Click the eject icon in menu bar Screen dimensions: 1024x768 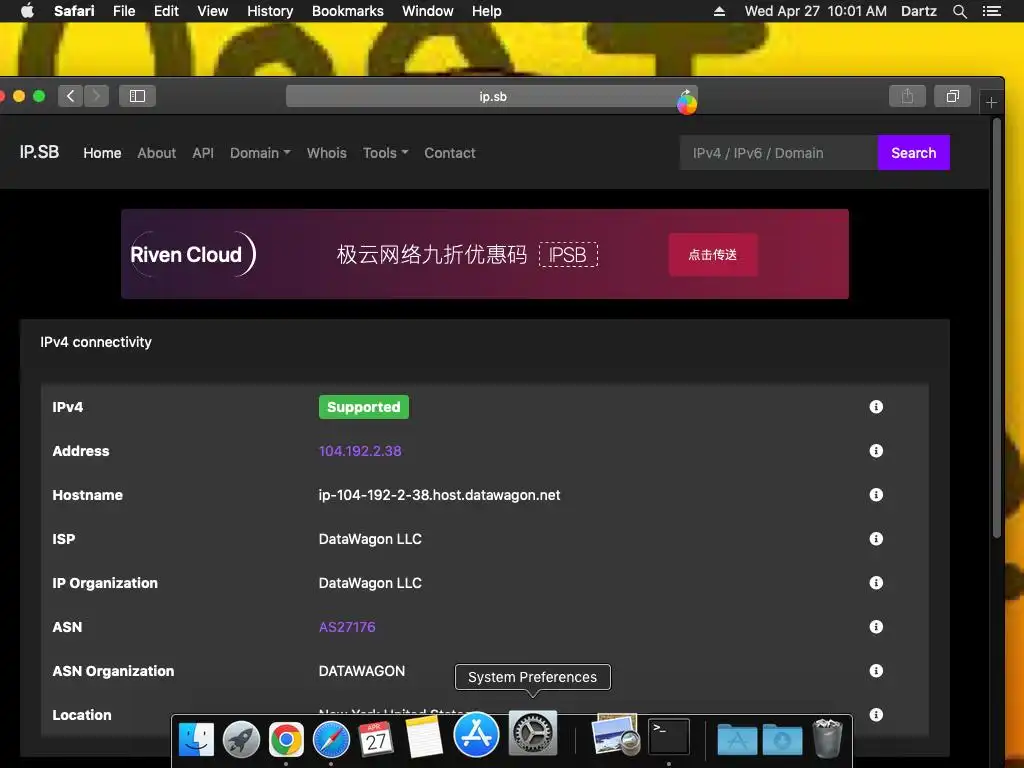(x=719, y=11)
